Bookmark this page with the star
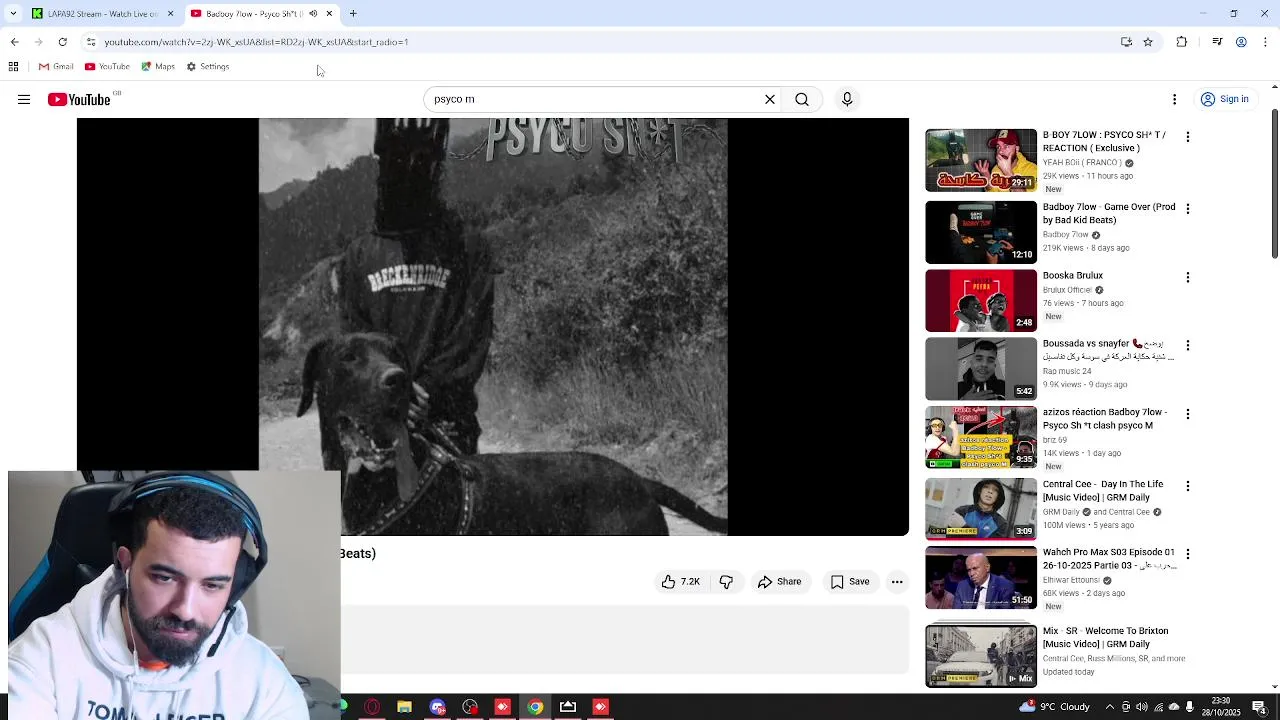The height and width of the screenshot is (720, 1280). (1148, 42)
